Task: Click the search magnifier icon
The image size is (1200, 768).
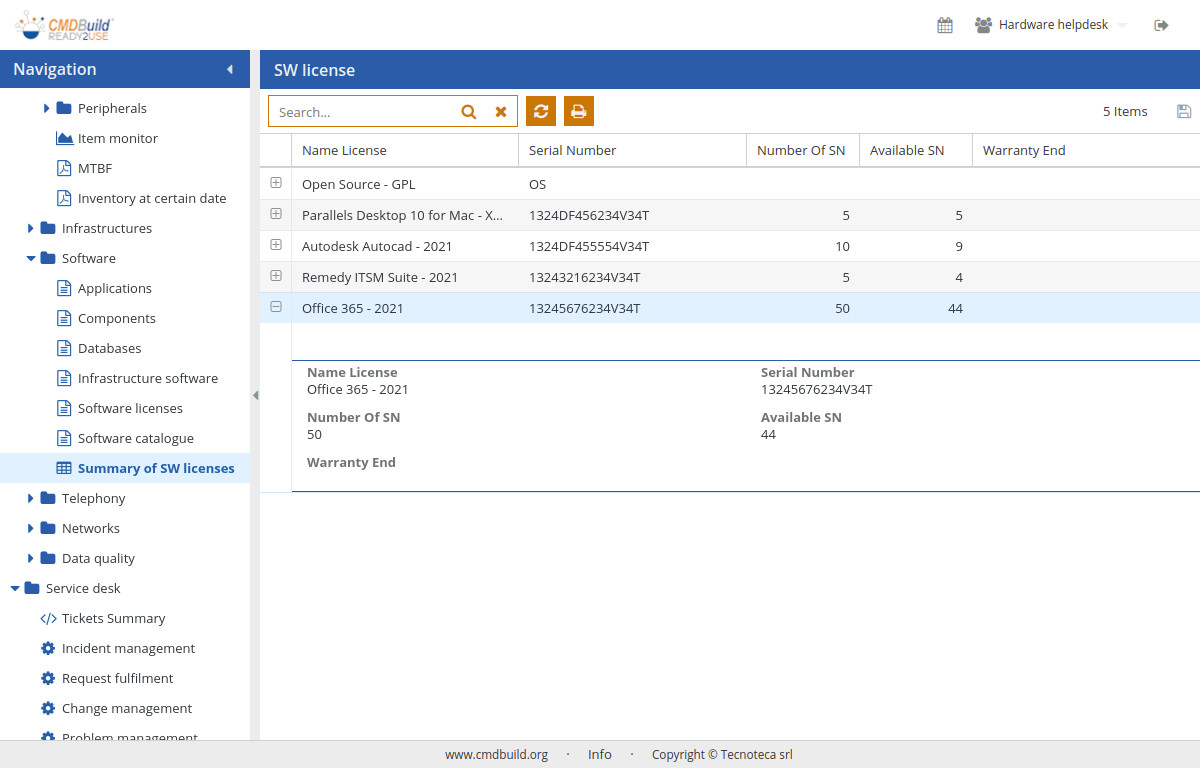Action: point(468,112)
